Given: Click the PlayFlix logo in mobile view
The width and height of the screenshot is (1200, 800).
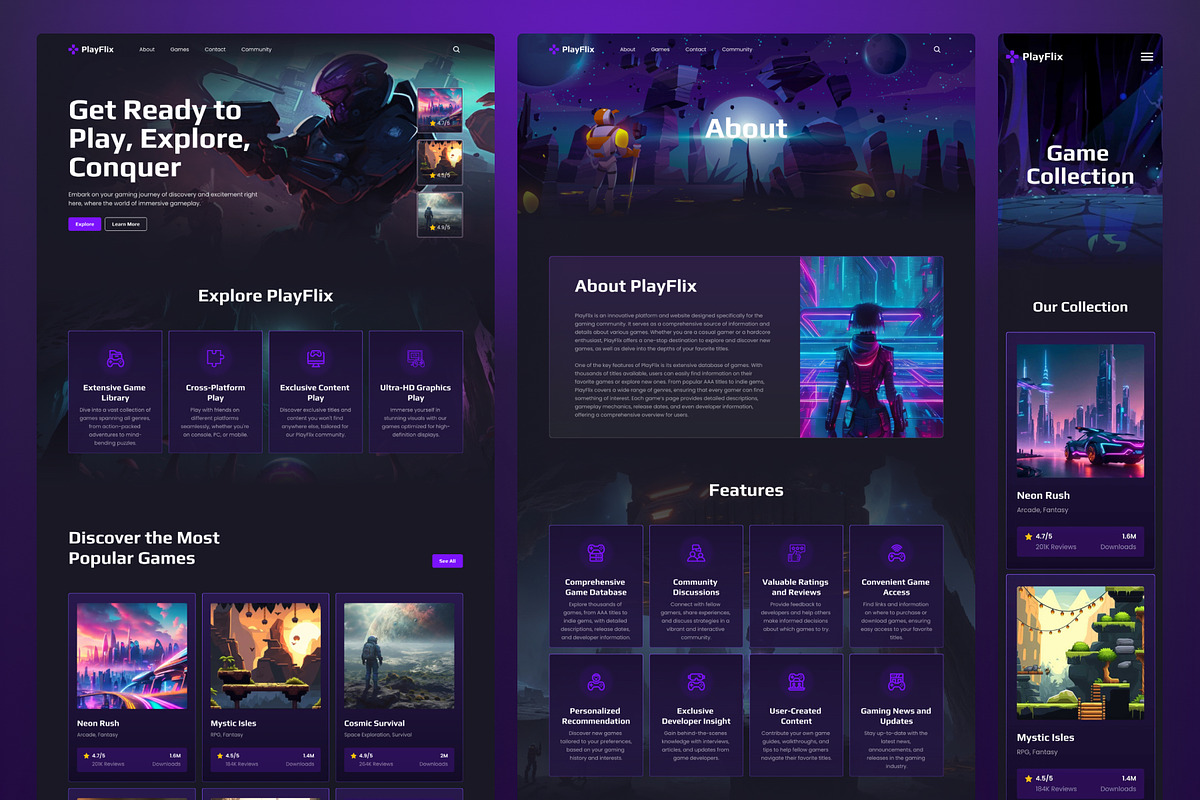Looking at the screenshot, I should 1034,57.
